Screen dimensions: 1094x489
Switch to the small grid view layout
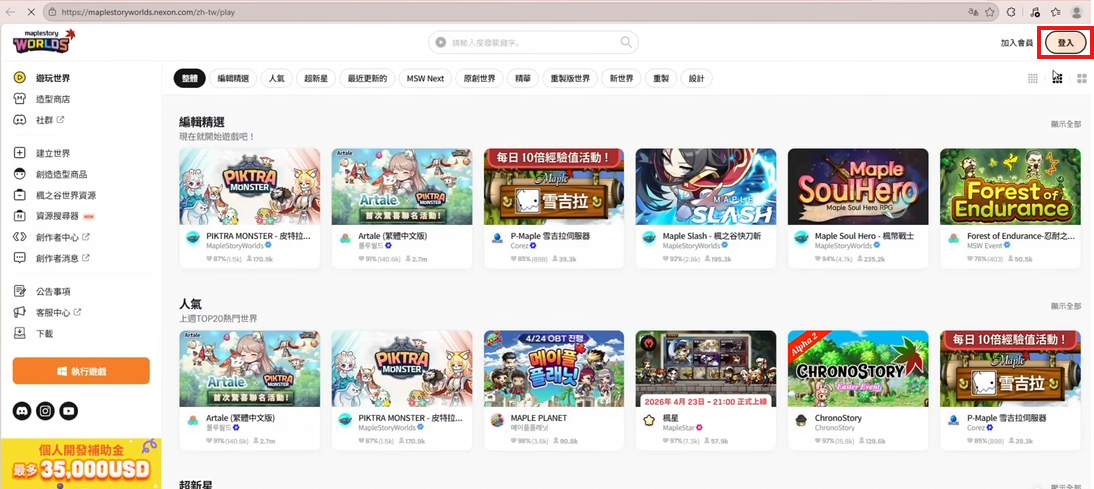pyautogui.click(x=1033, y=78)
